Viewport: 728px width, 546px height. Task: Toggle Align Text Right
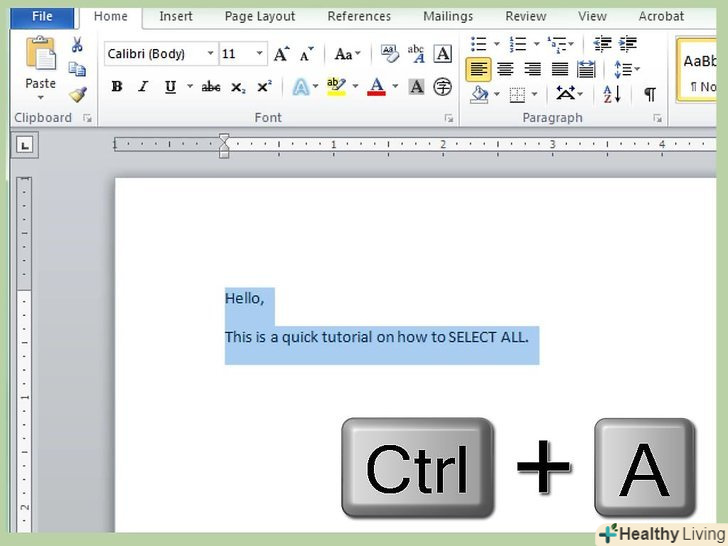tap(532, 69)
